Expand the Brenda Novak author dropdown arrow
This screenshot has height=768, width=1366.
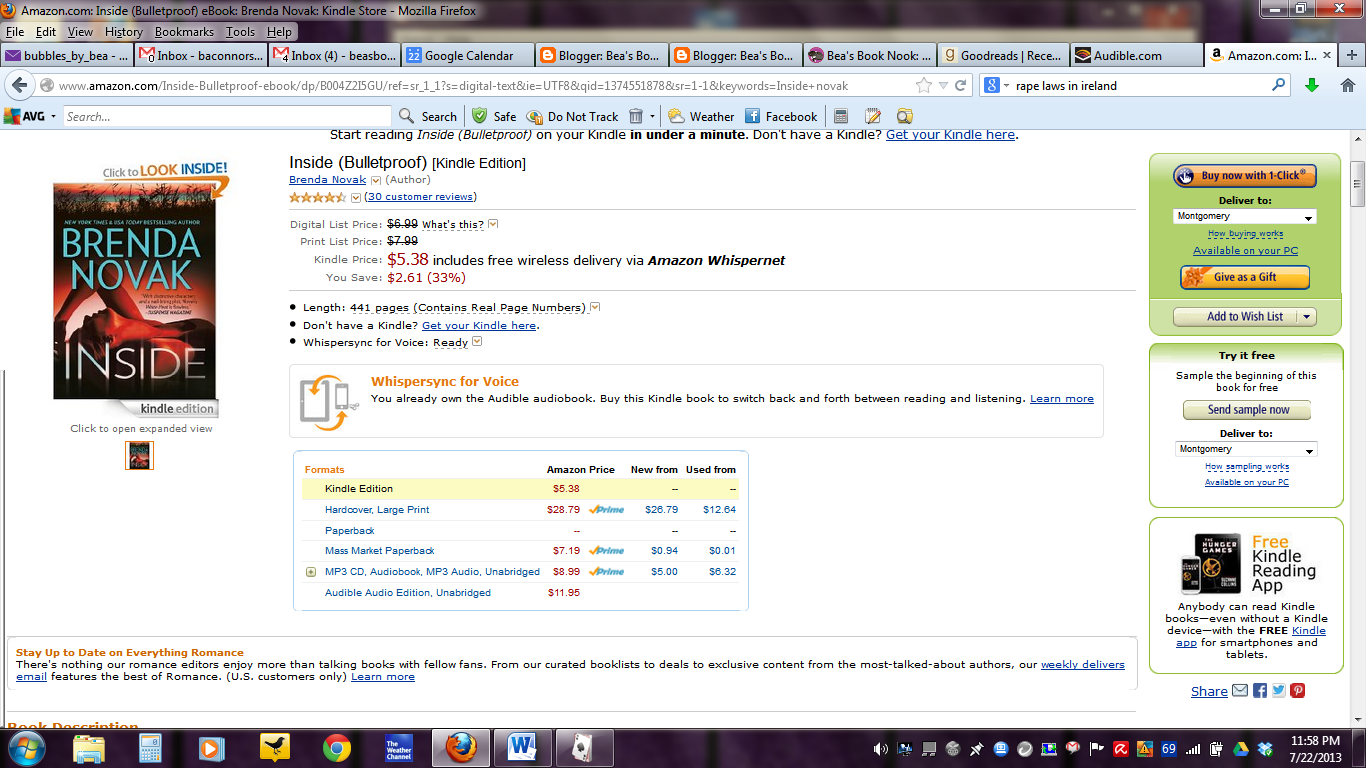pos(376,180)
